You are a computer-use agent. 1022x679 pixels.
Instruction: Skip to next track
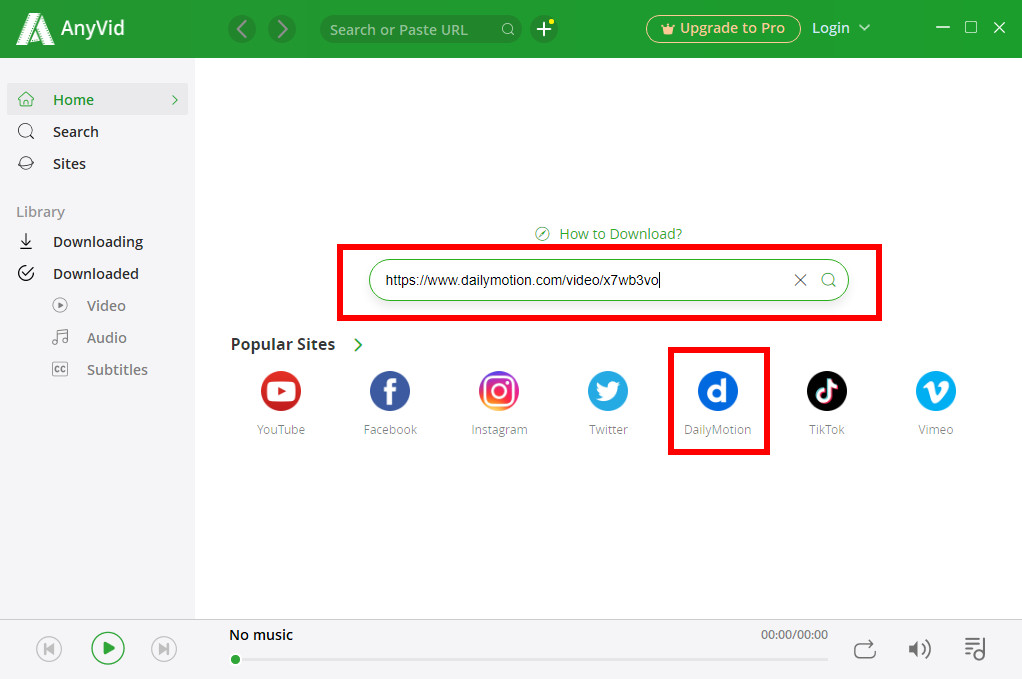(164, 649)
